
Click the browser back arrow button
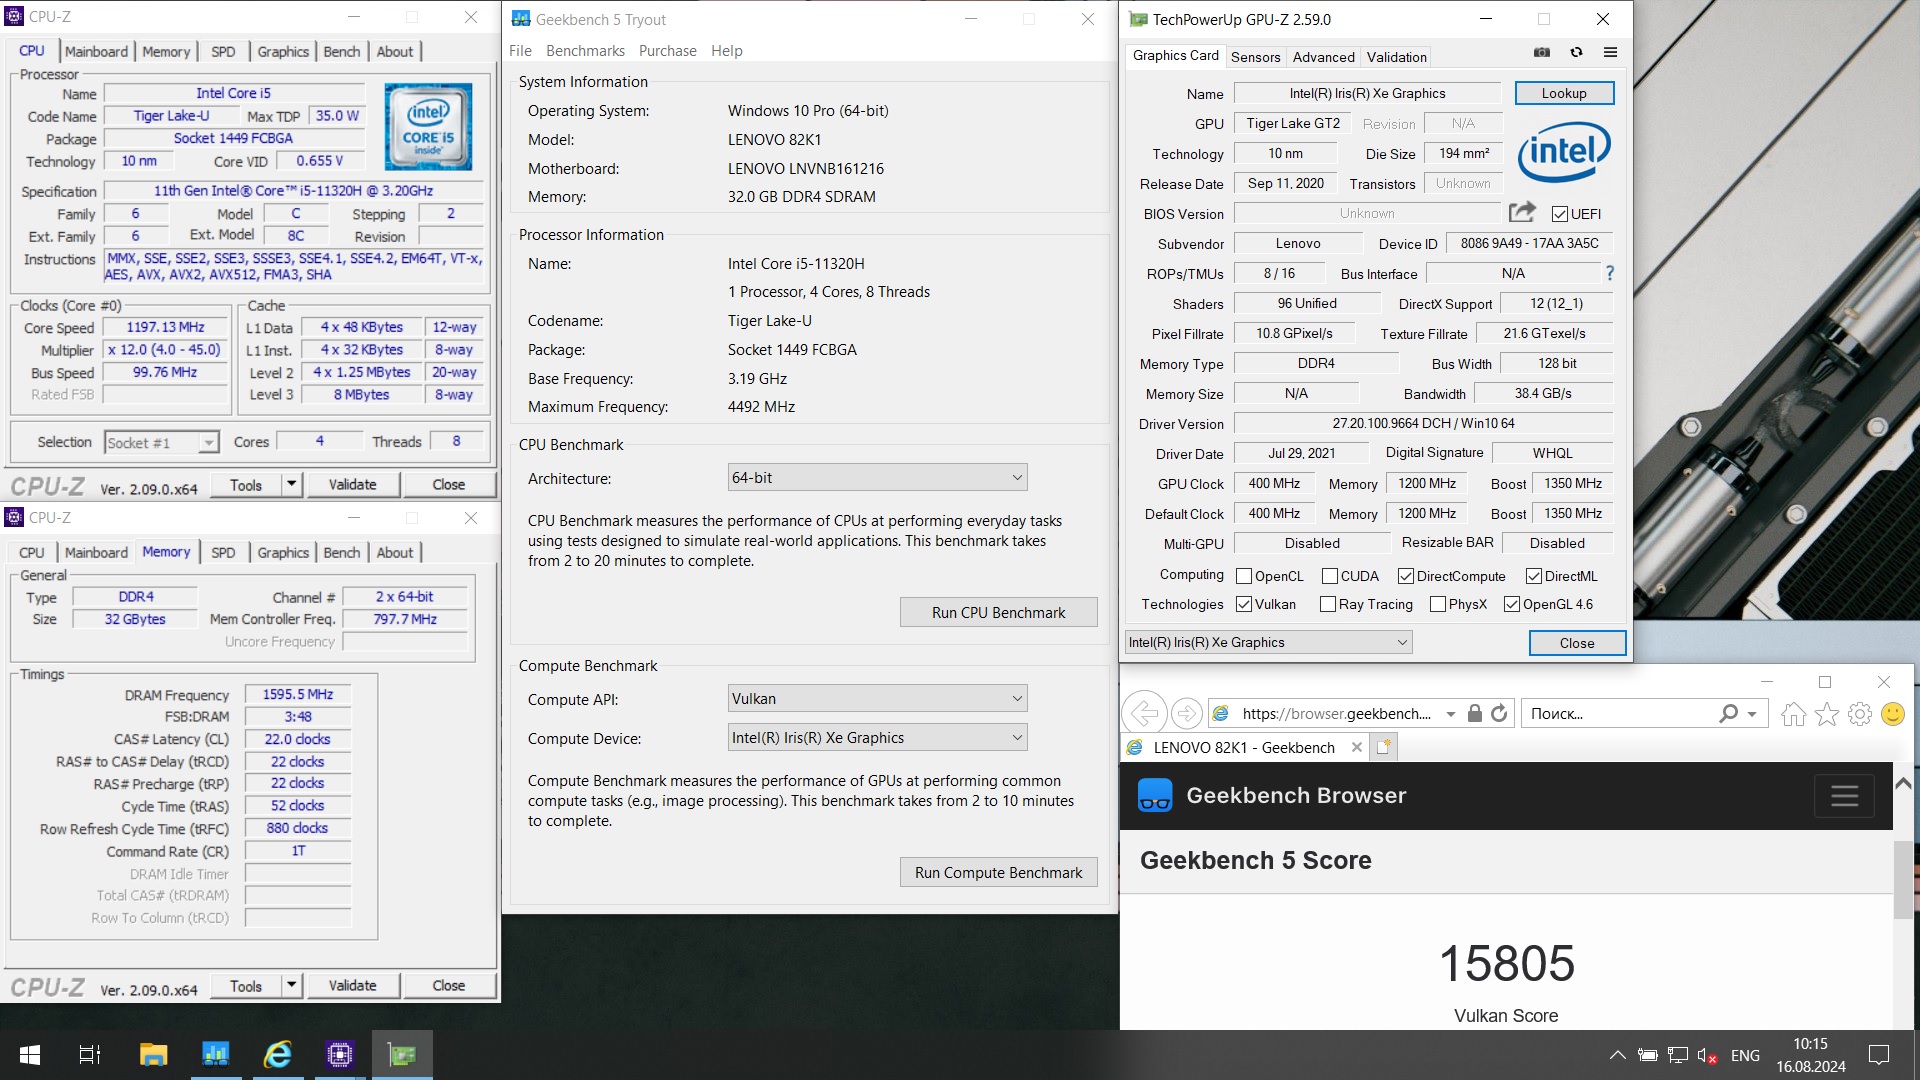point(1145,713)
